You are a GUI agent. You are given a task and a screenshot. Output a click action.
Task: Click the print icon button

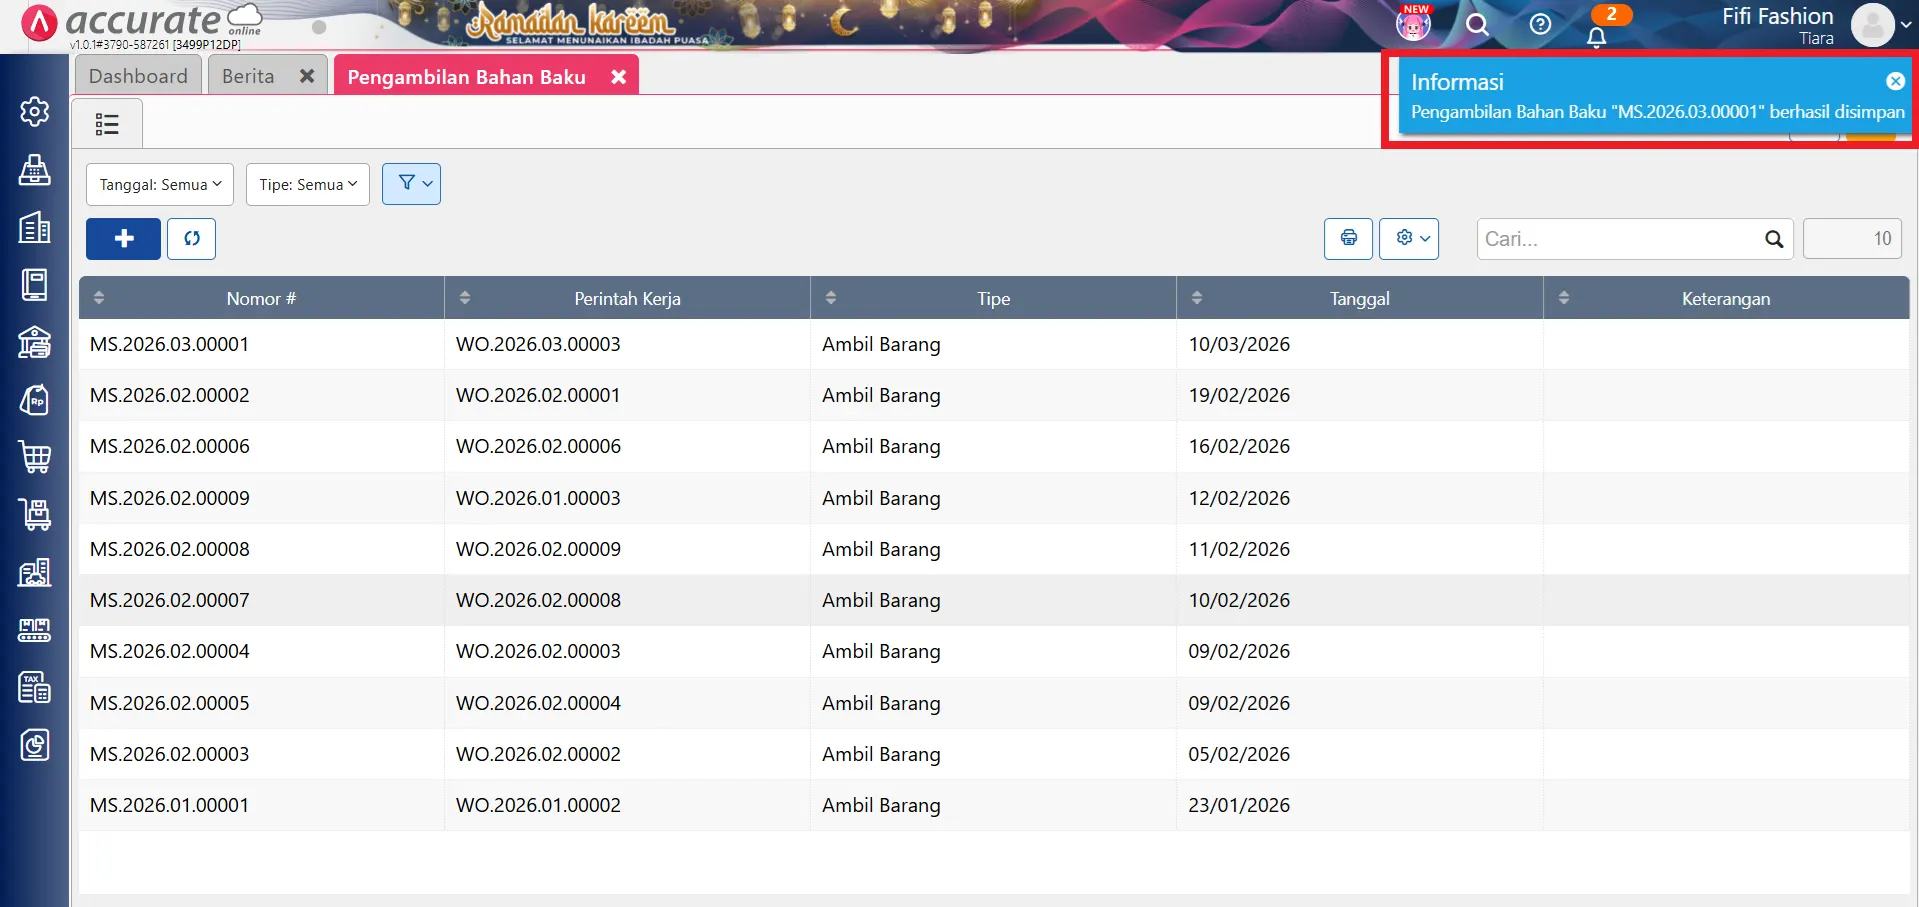click(x=1348, y=238)
